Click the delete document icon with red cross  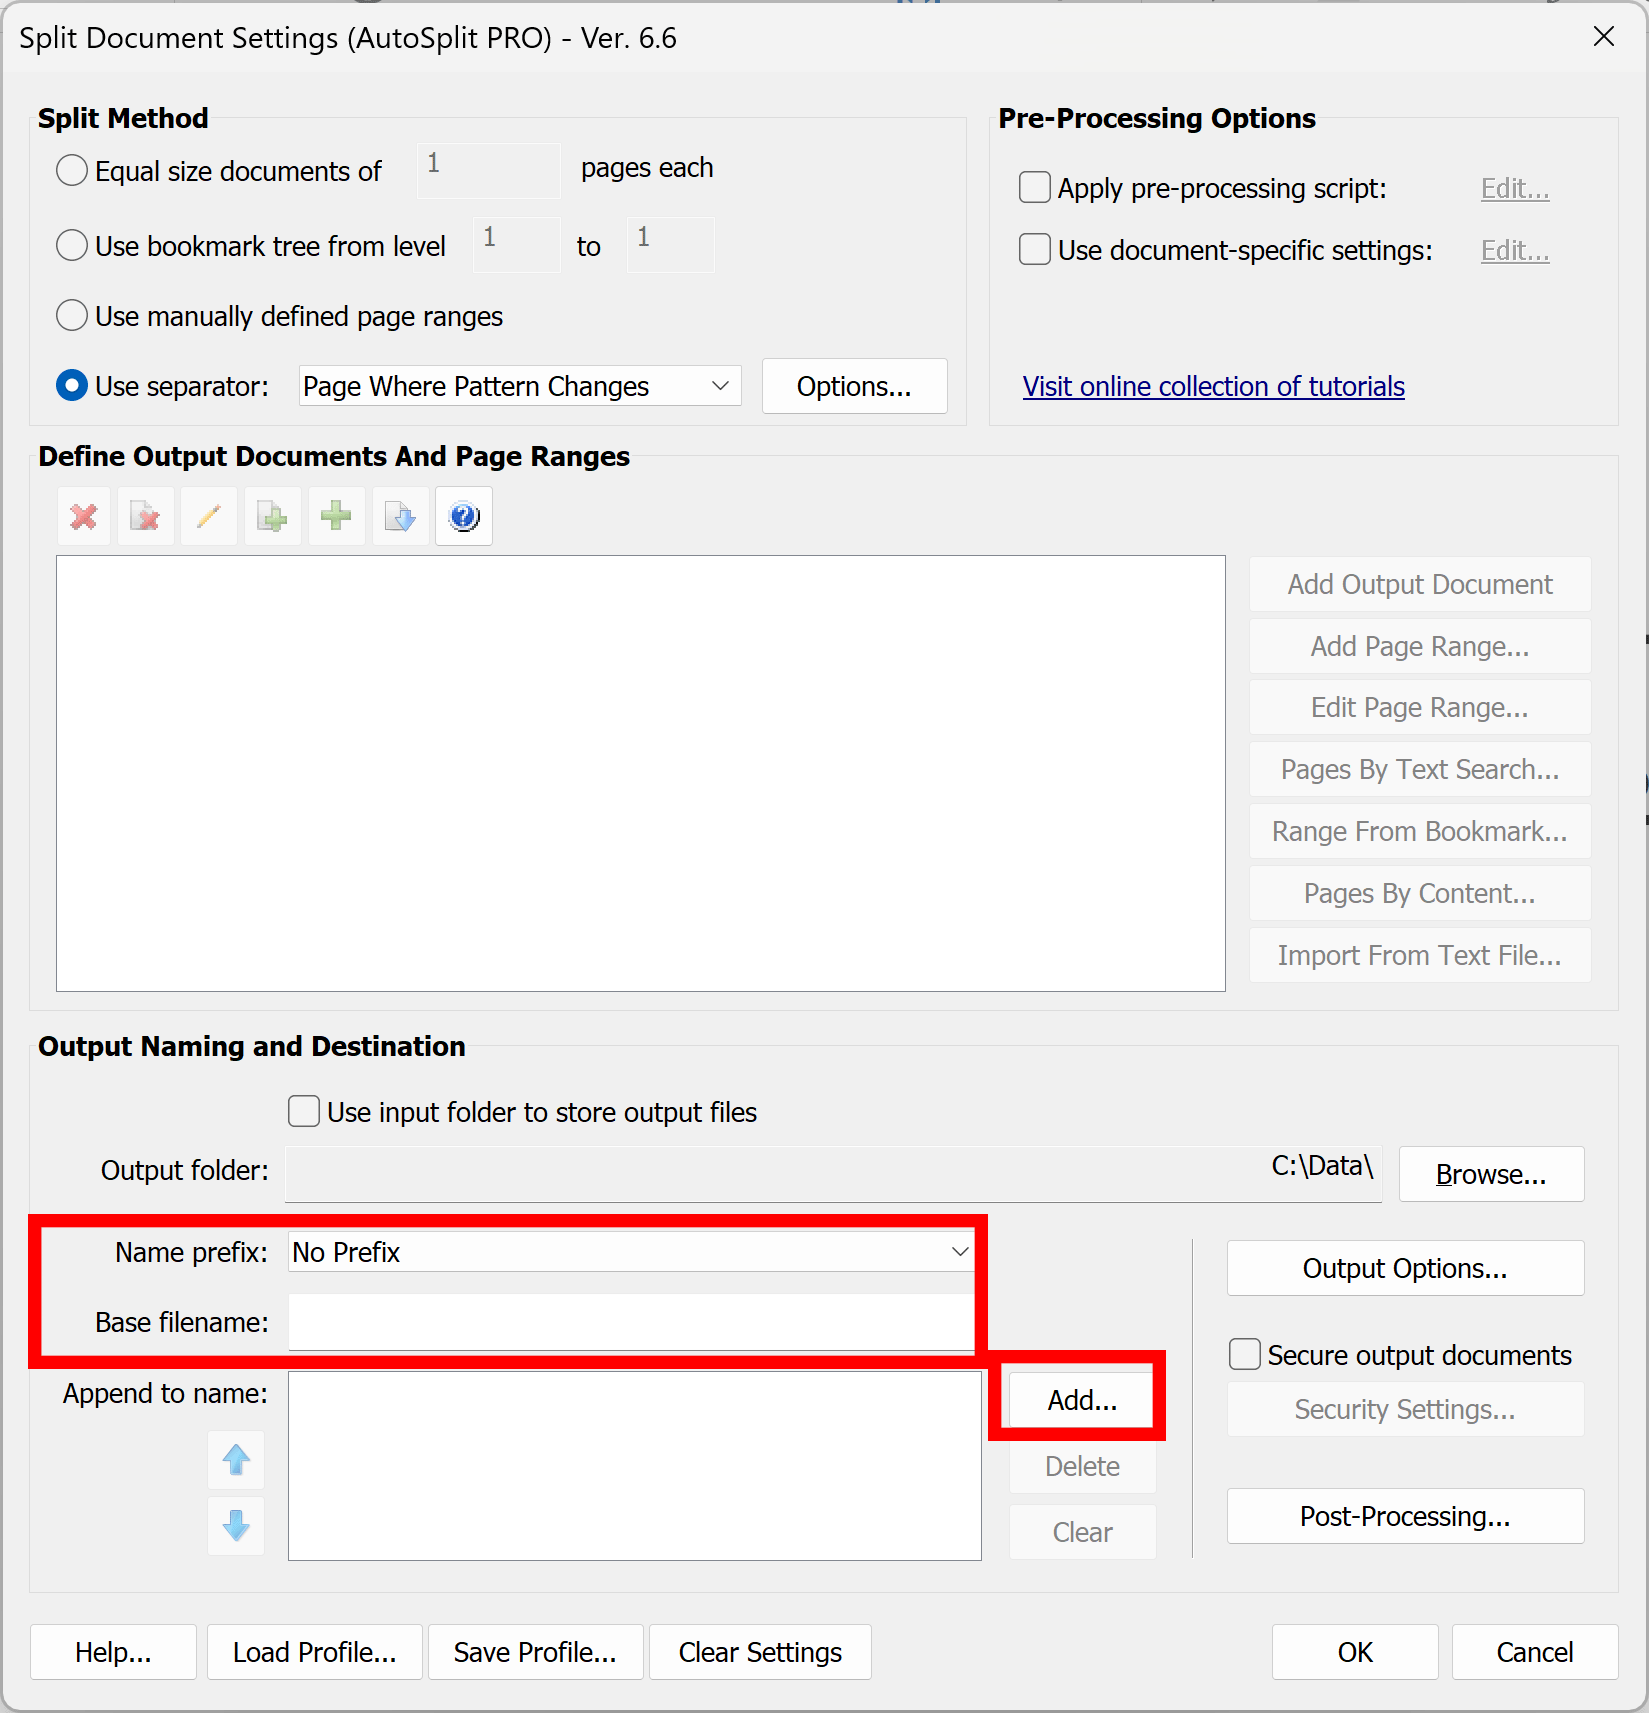coord(146,516)
